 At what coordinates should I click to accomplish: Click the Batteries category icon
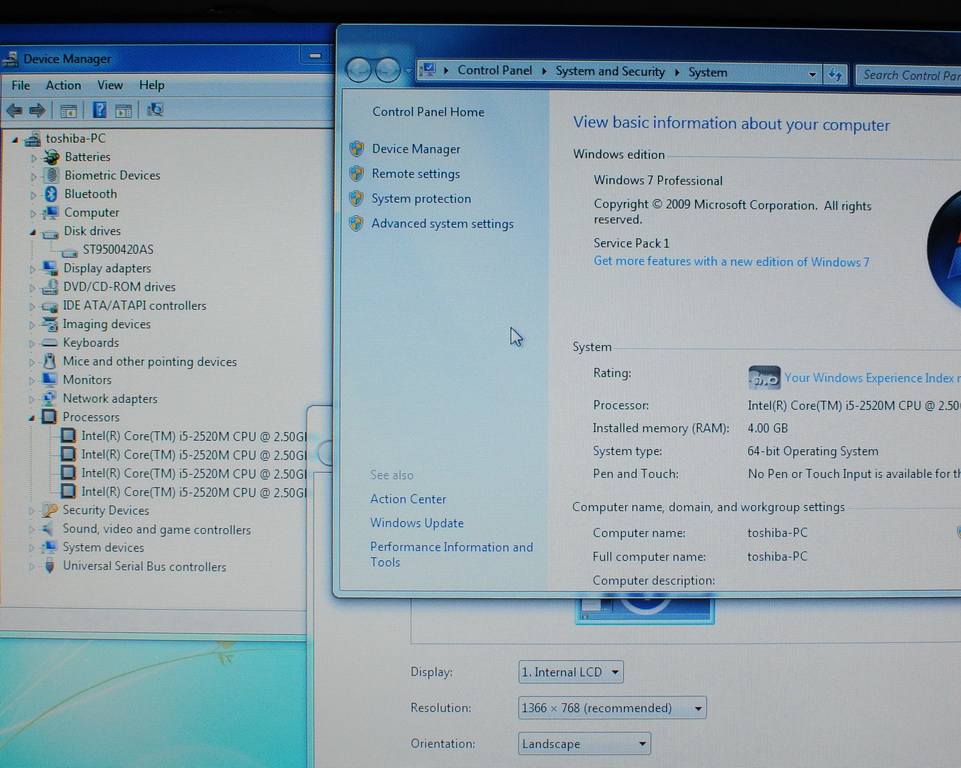51,157
